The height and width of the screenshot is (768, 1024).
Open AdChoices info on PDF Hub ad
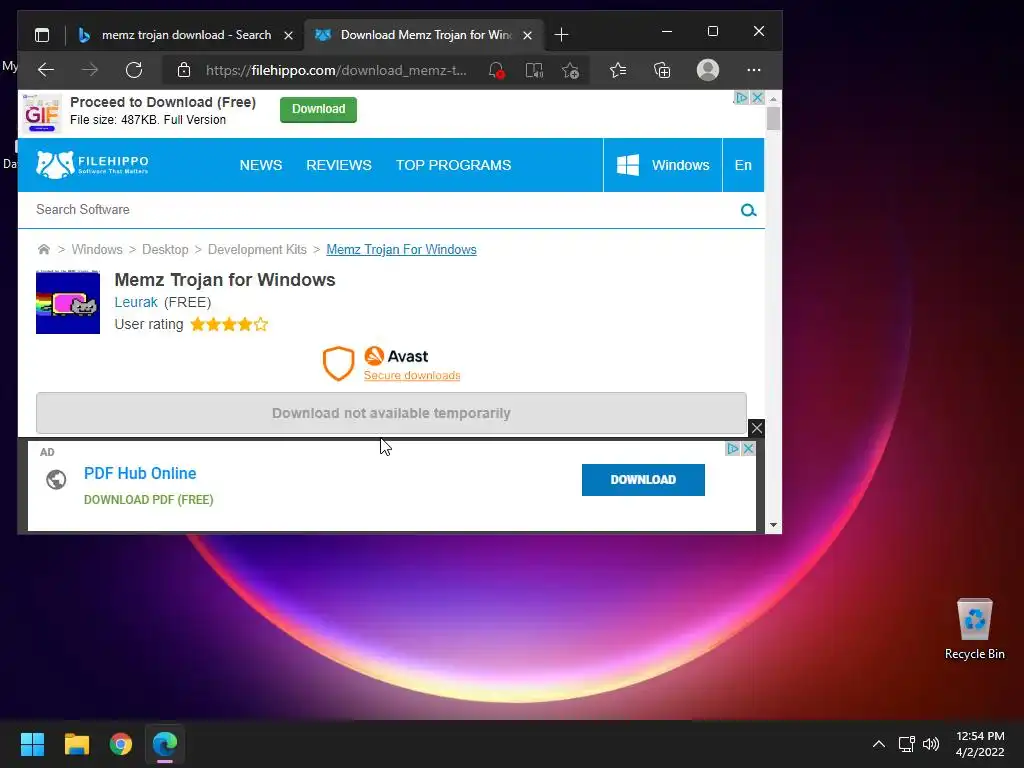pyautogui.click(x=733, y=449)
